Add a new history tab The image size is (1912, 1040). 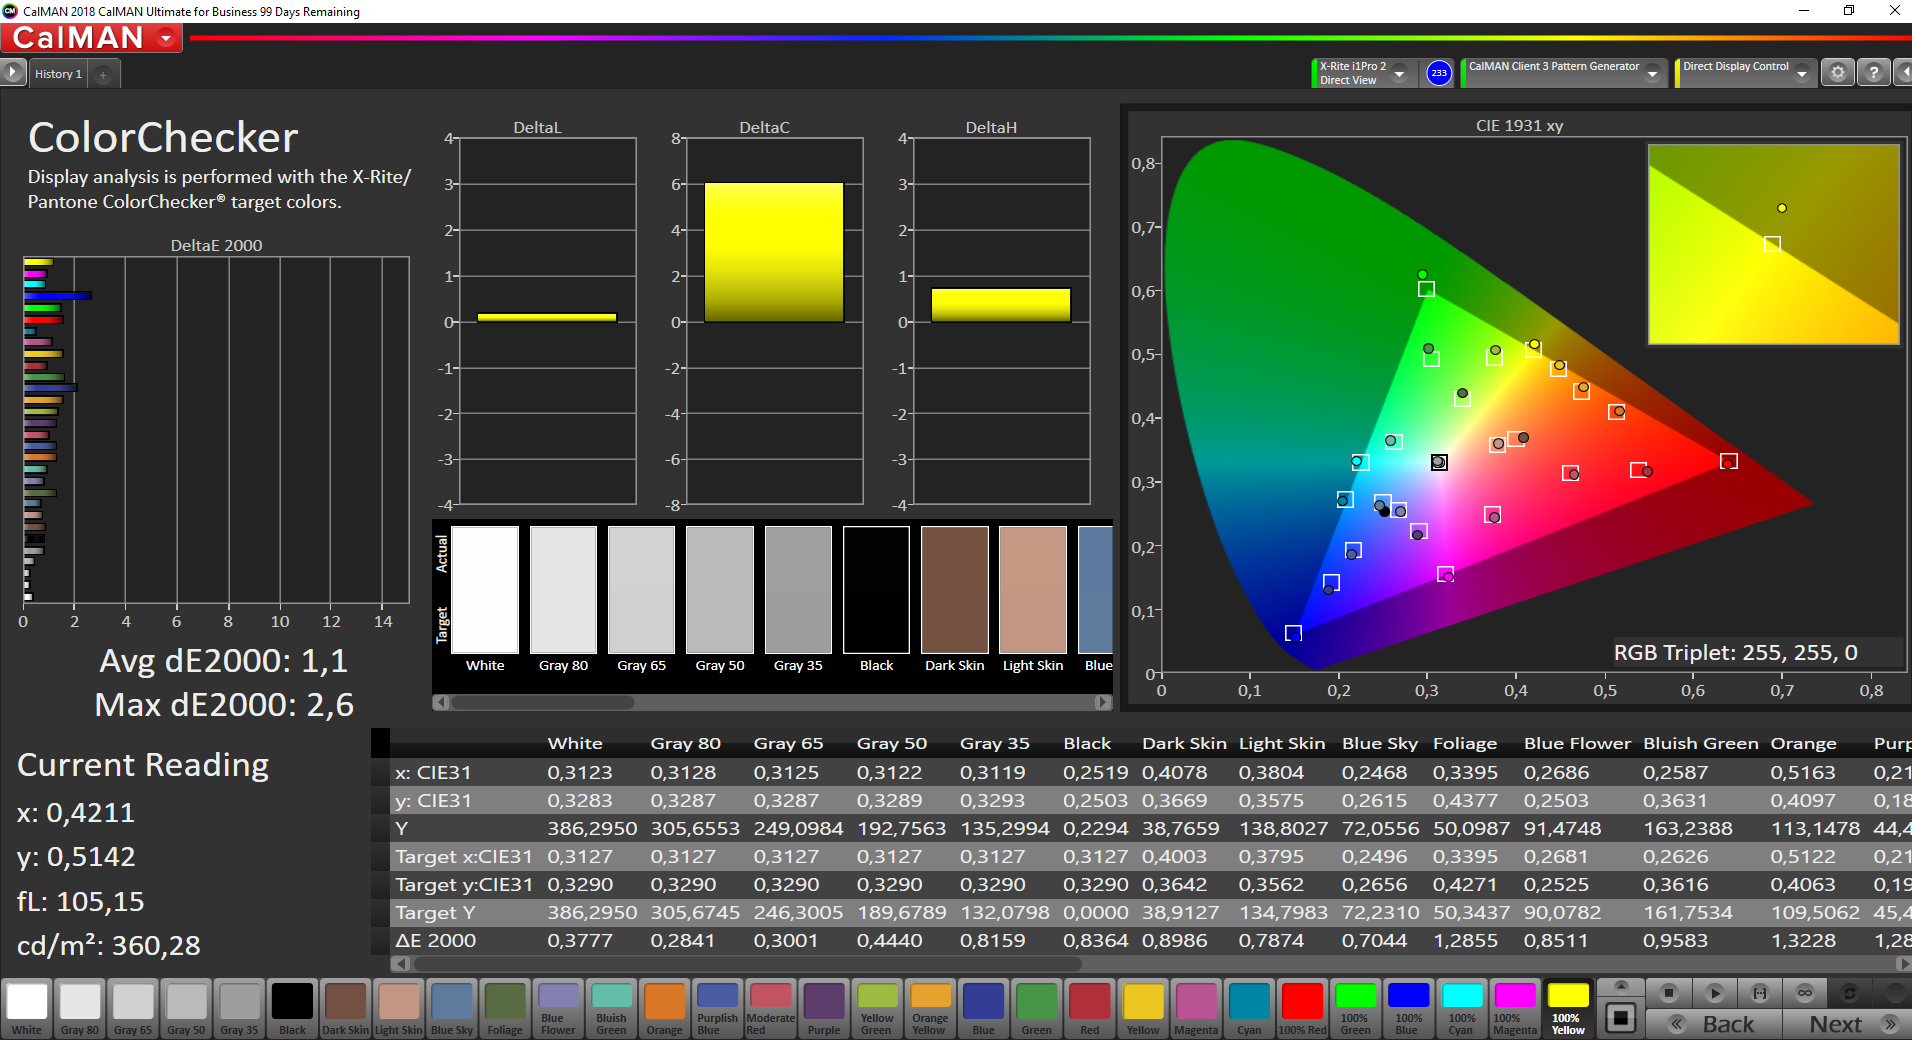point(103,74)
